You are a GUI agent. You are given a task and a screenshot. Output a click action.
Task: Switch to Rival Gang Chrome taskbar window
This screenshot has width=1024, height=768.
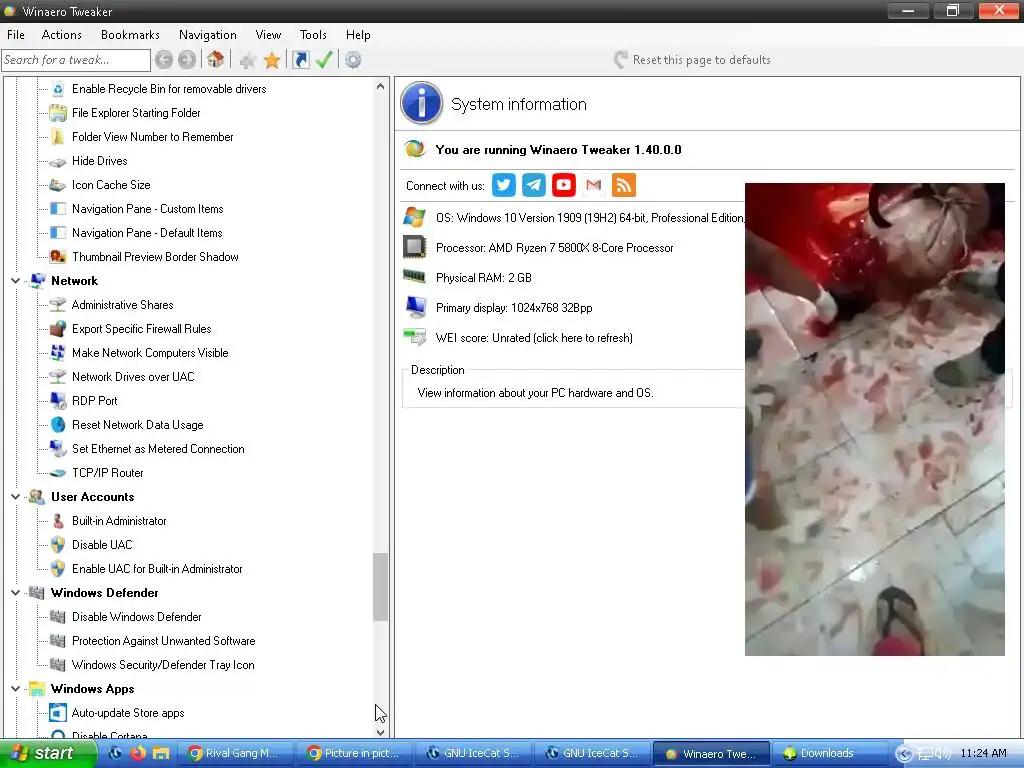(236, 754)
